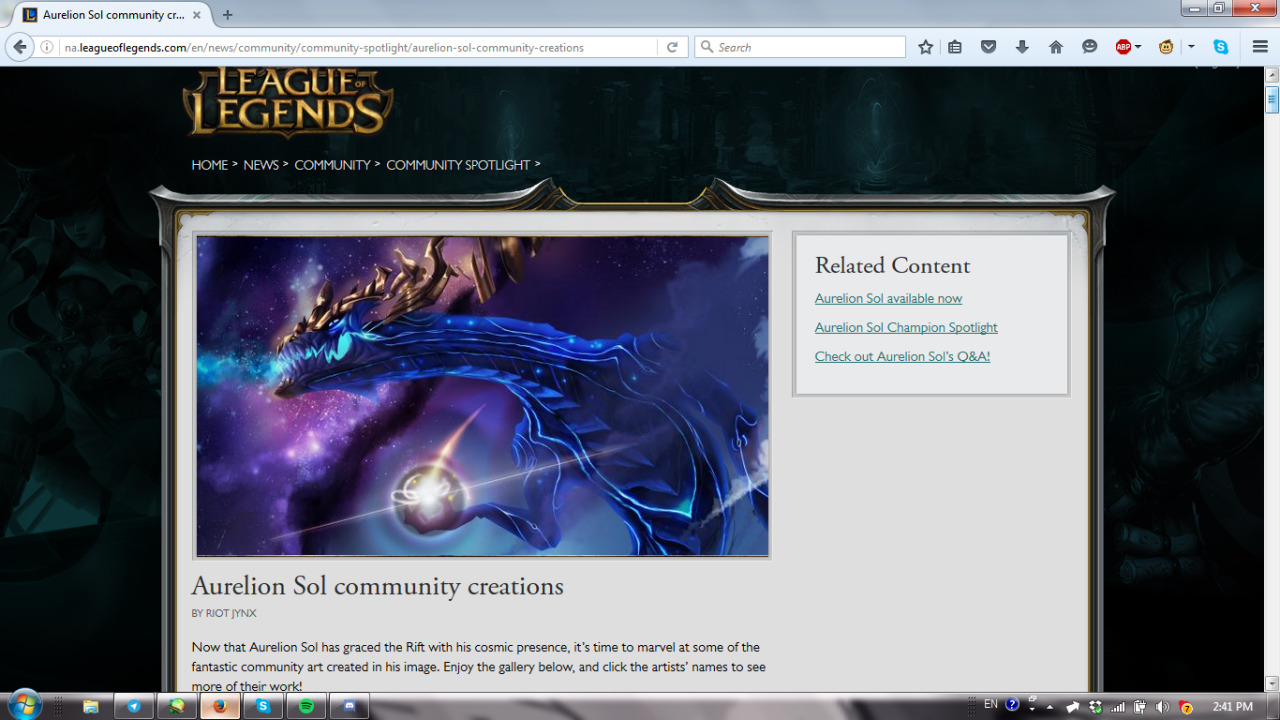The width and height of the screenshot is (1280, 720).
Task: Expand the Adblock Plus dropdown arrow
Action: coord(1138,47)
